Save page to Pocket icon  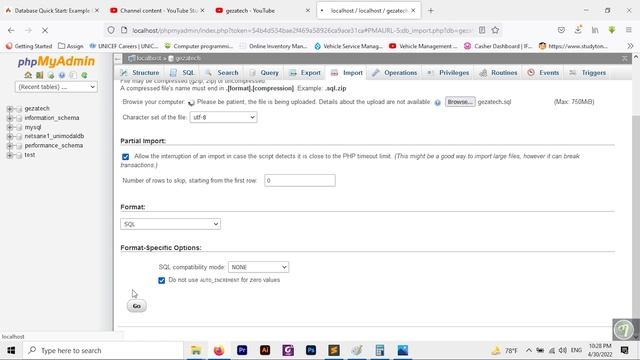(x=561, y=30)
